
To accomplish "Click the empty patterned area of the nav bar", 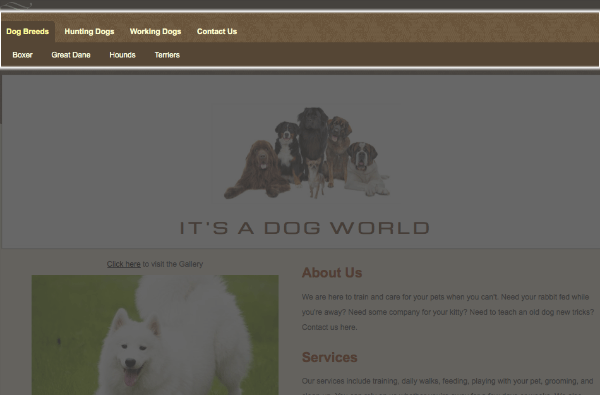I will pyautogui.click(x=417, y=28).
